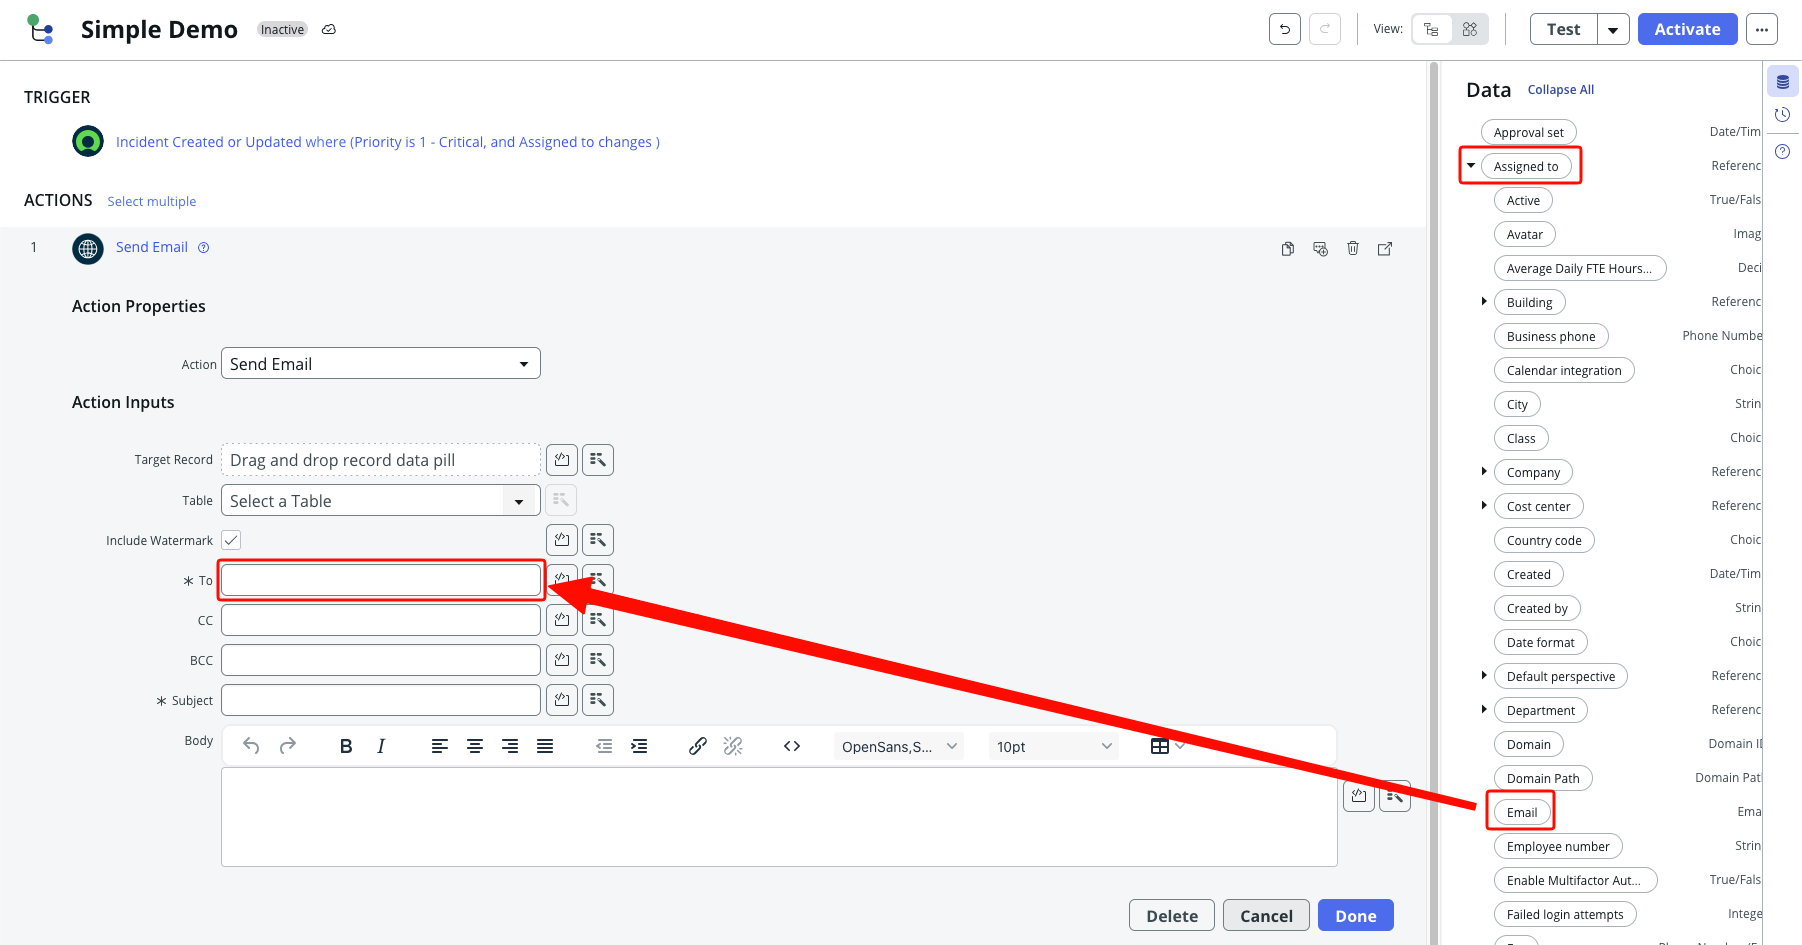Open the more options ellipsis menu
1802x945 pixels.
click(1762, 30)
